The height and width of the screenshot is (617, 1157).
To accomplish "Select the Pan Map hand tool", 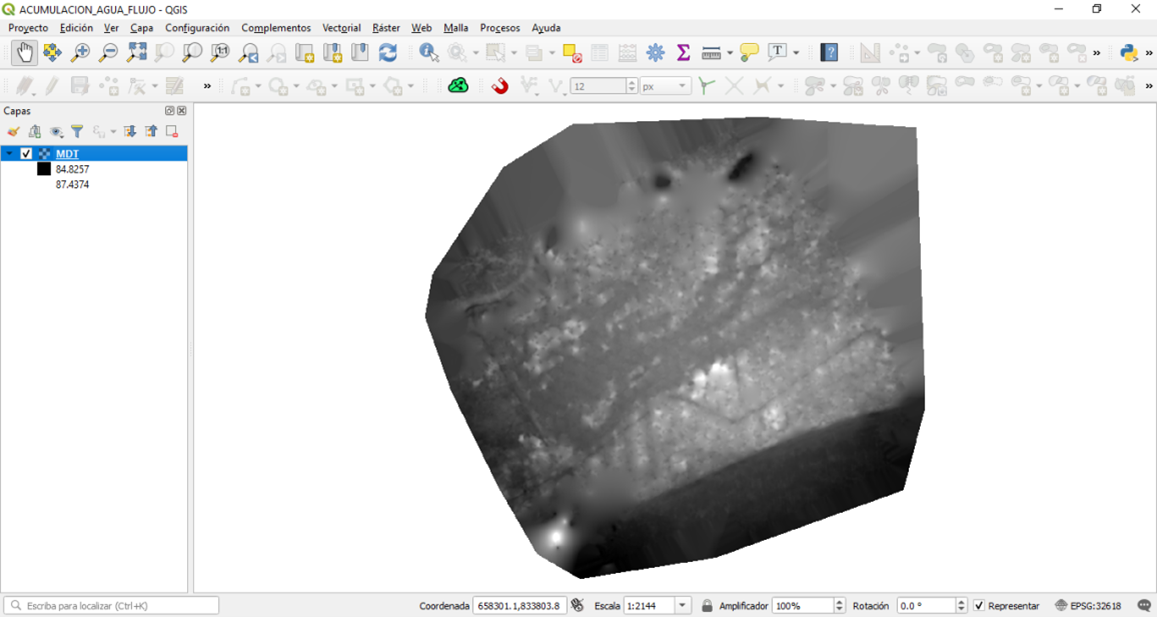I will click(24, 52).
